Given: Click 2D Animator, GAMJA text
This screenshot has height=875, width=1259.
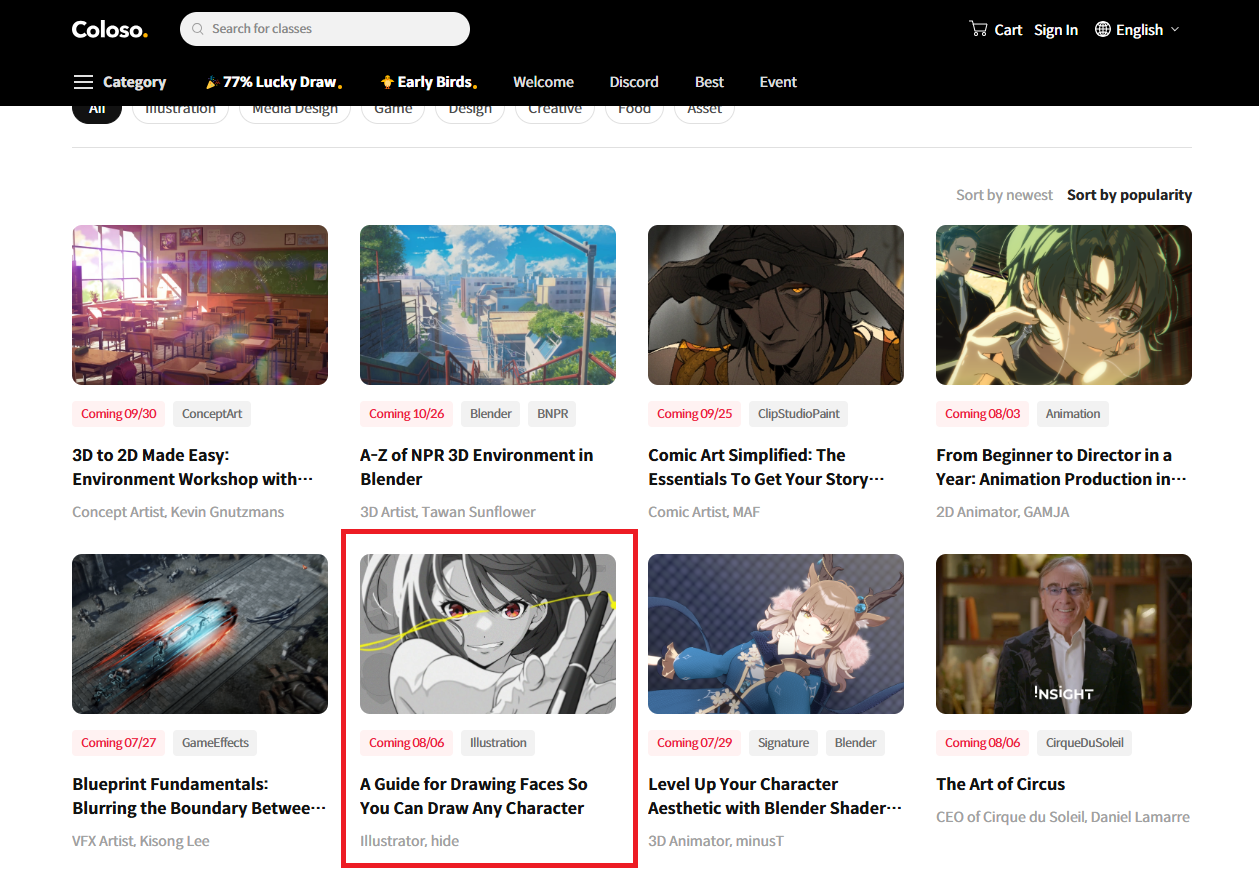Looking at the screenshot, I should click(x=1002, y=512).
